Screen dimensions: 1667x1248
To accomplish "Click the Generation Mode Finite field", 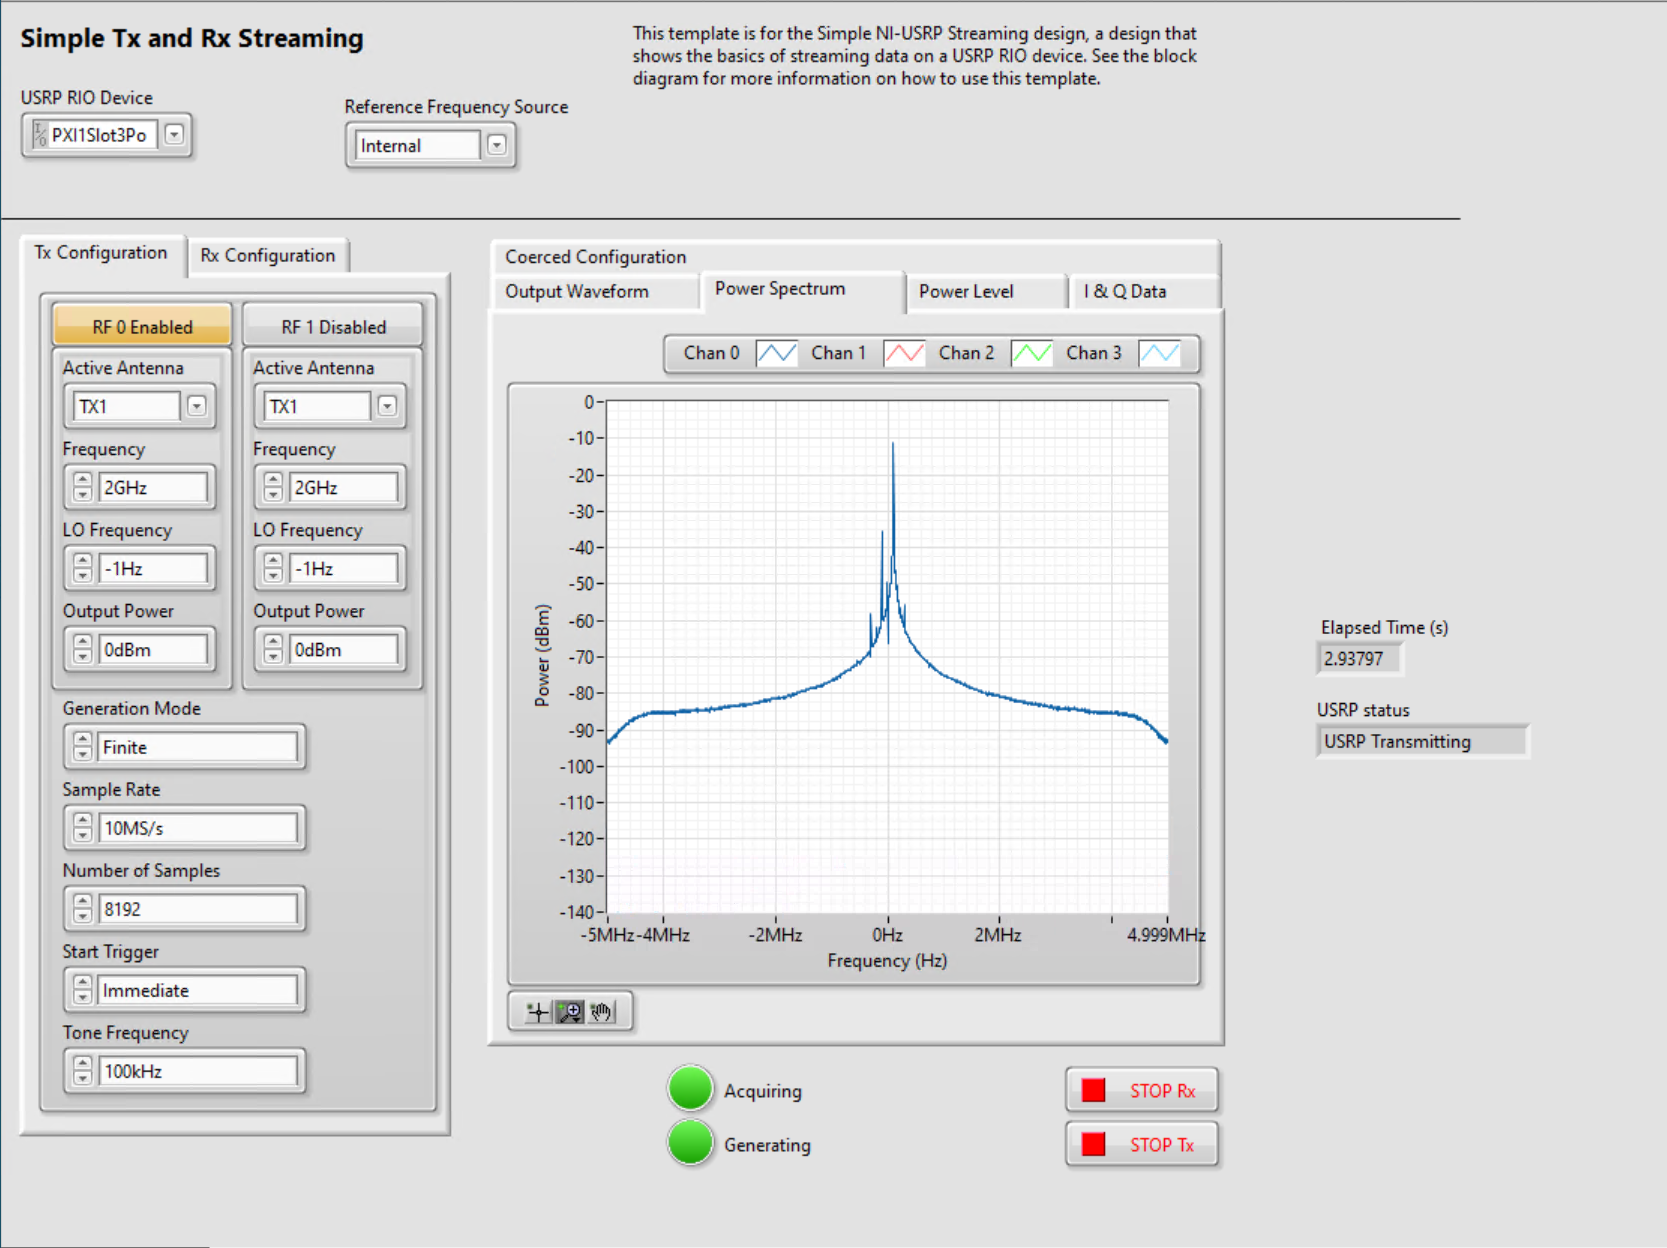I will pyautogui.click(x=198, y=747).
